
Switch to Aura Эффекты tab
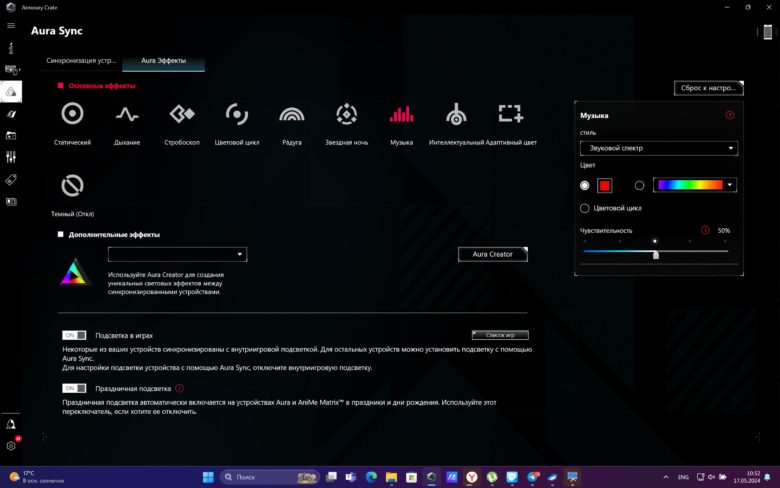[163, 61]
